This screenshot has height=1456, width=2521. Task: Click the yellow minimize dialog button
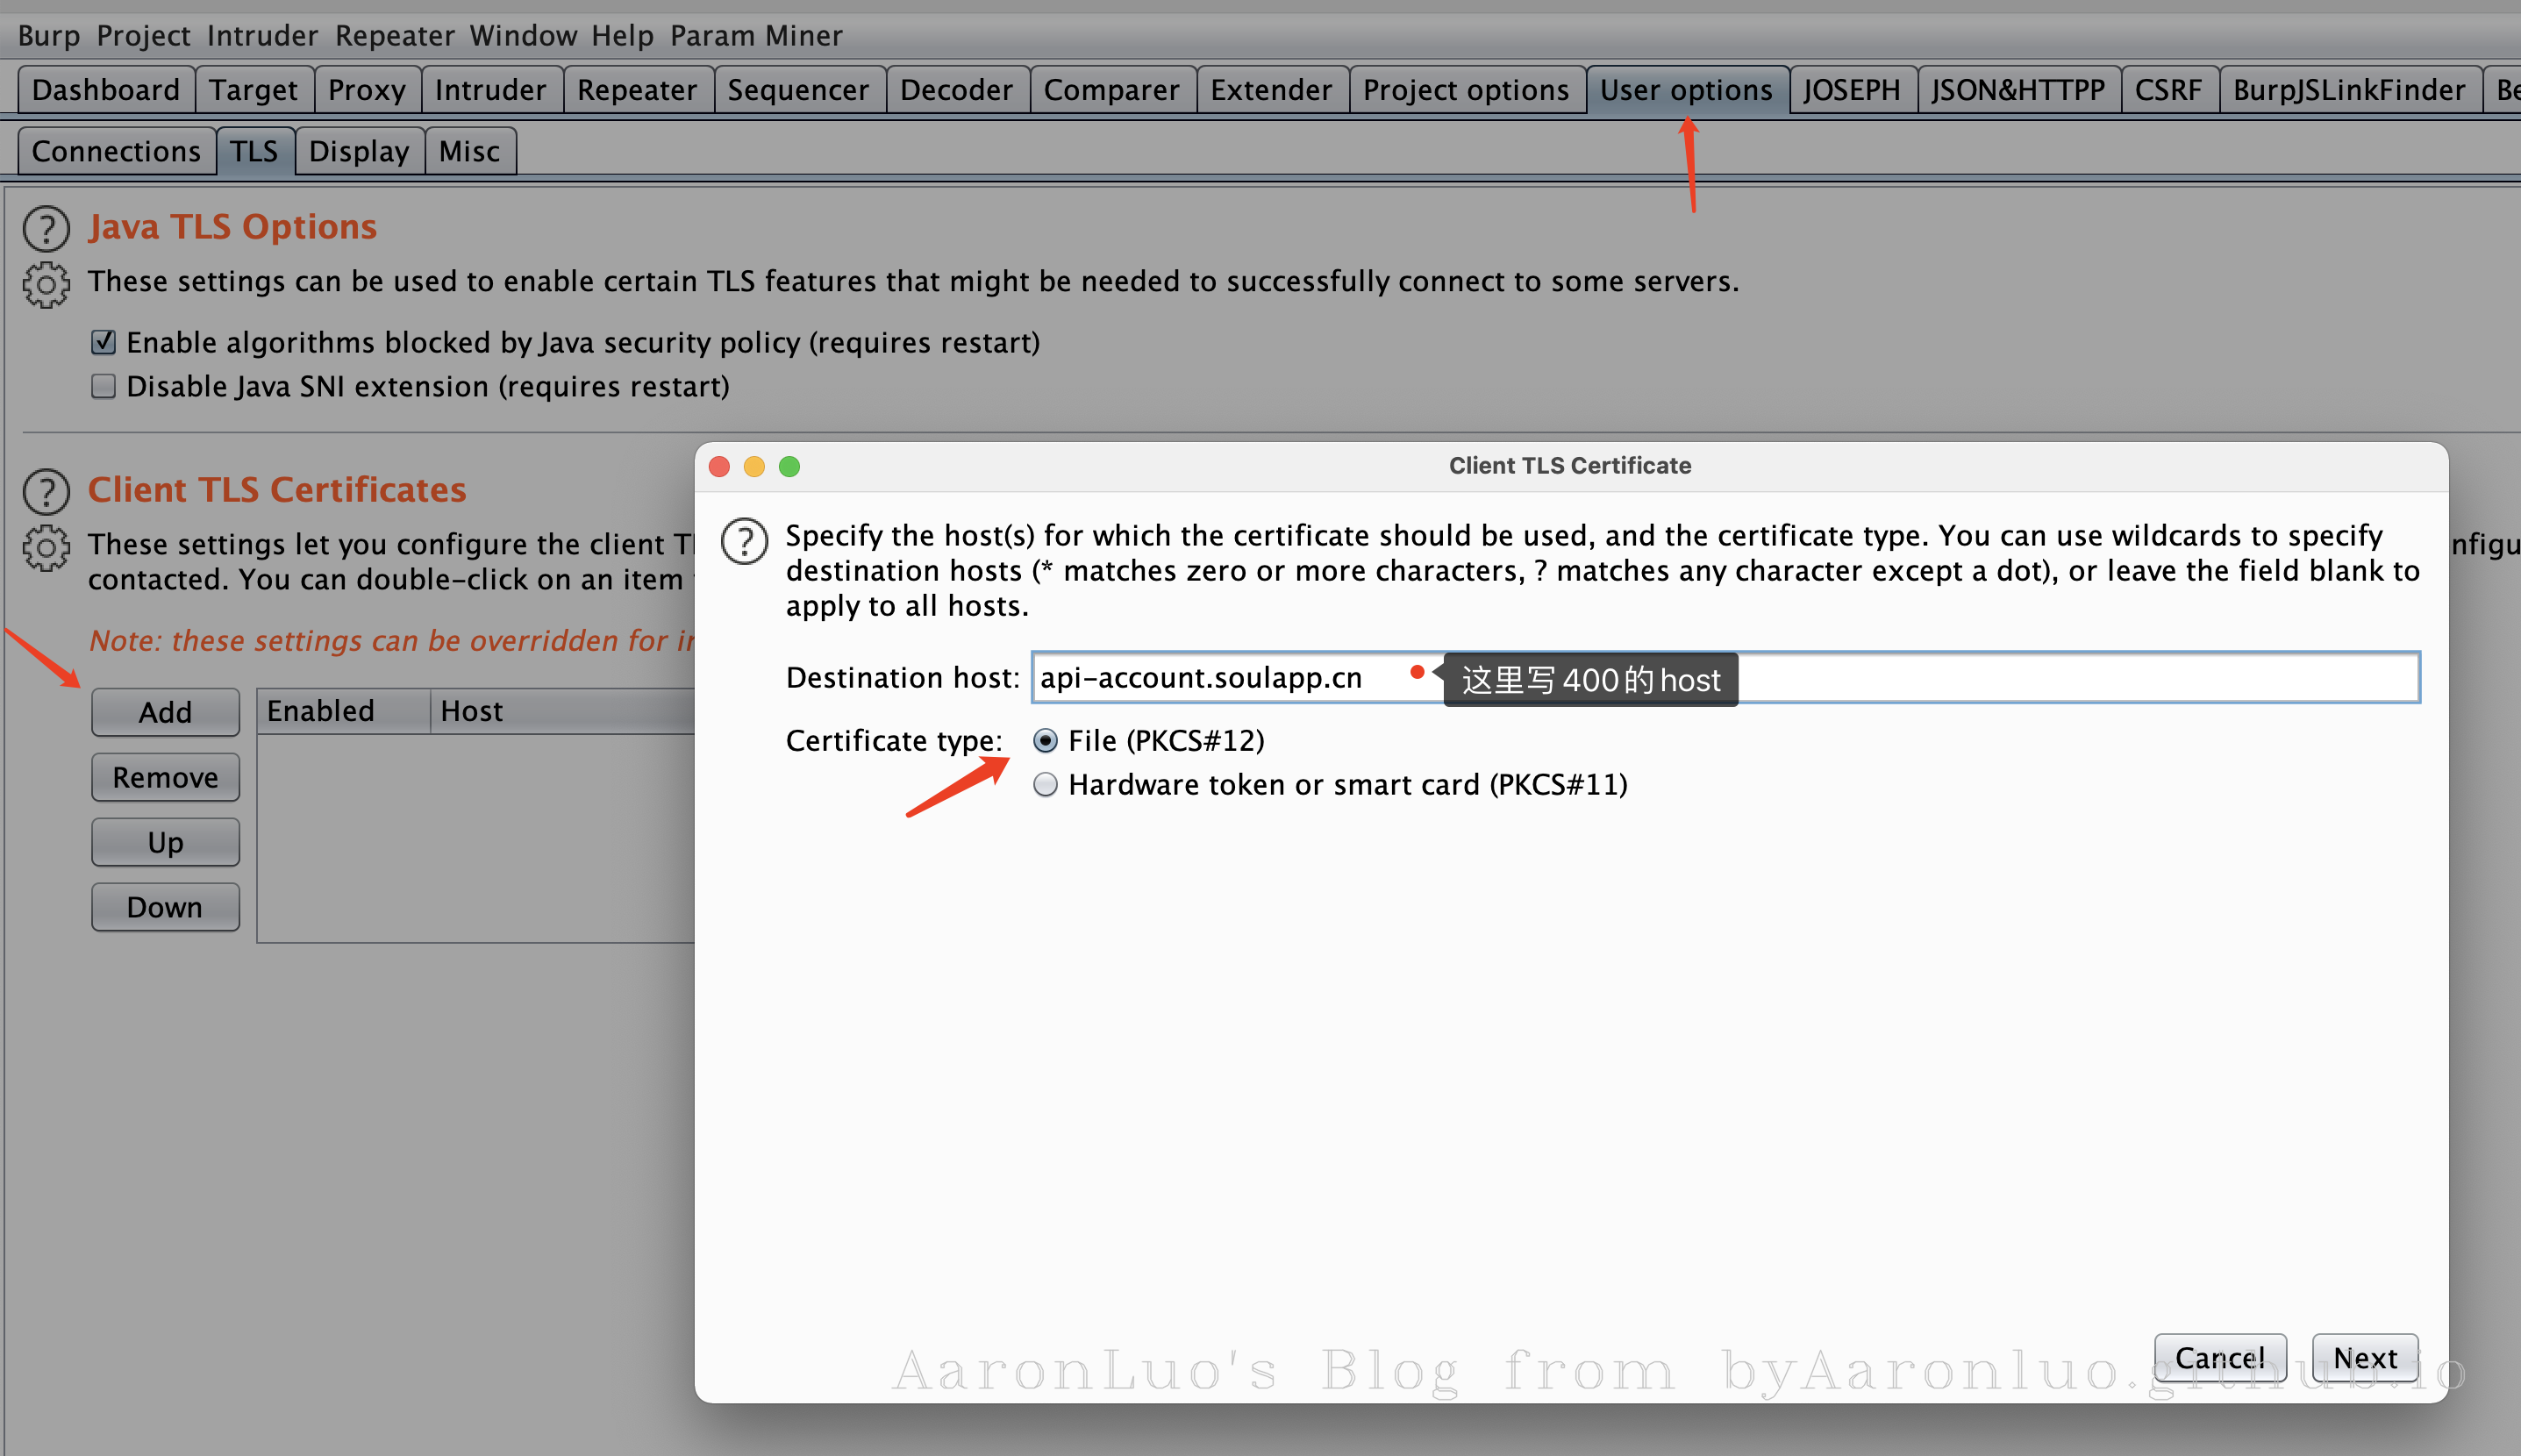click(x=754, y=466)
